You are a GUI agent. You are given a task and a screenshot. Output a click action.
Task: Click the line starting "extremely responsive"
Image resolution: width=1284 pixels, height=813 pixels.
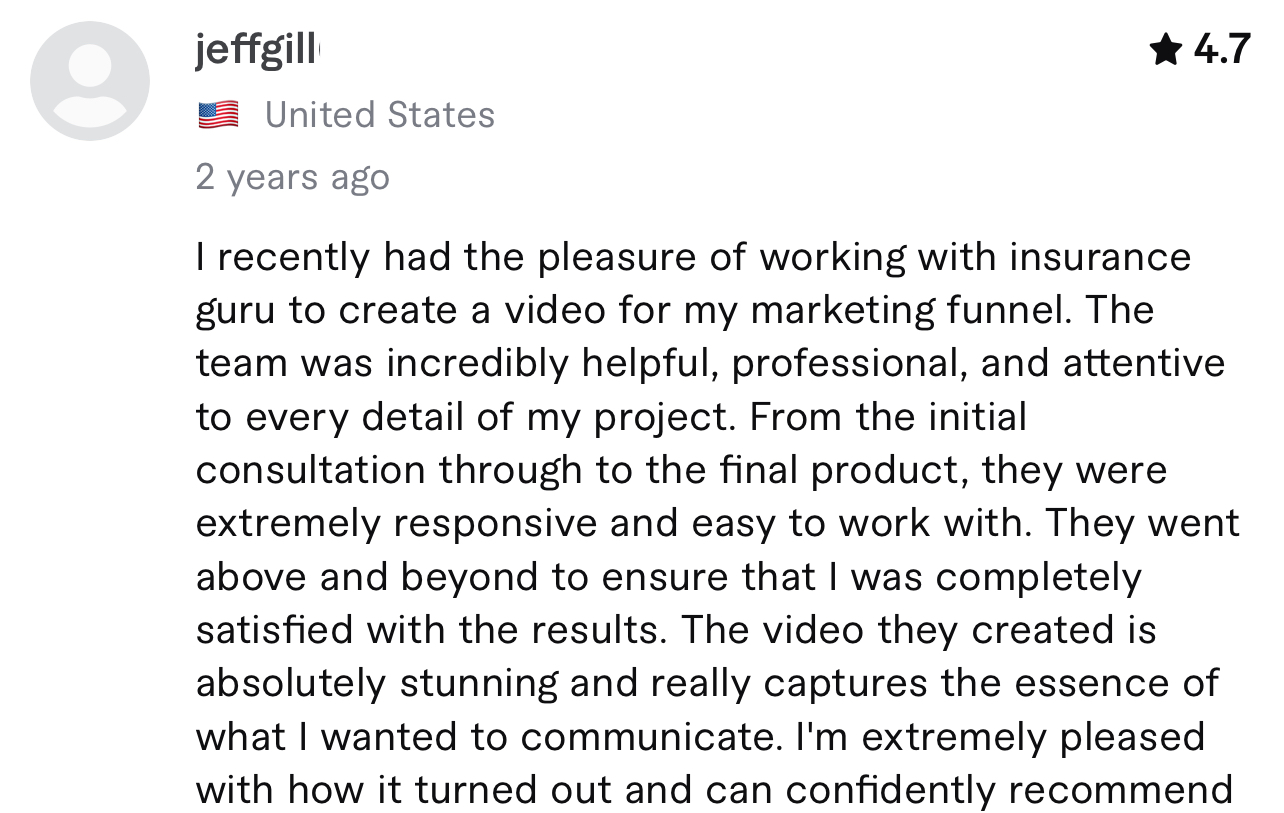pos(718,523)
